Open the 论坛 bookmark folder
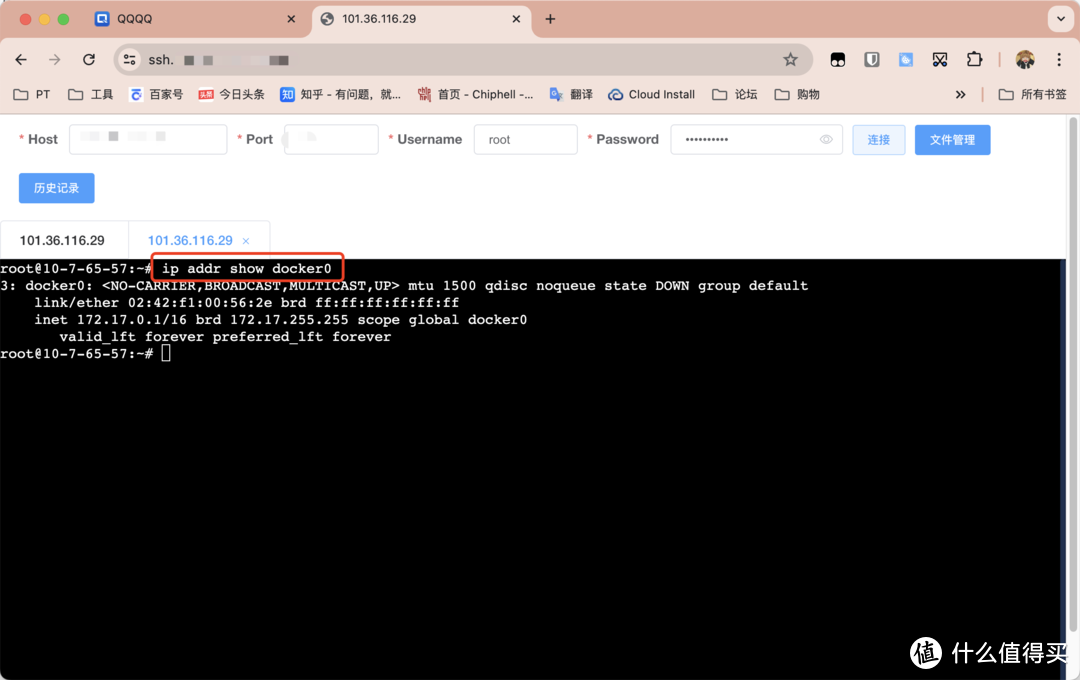This screenshot has height=680, width=1080. [735, 94]
